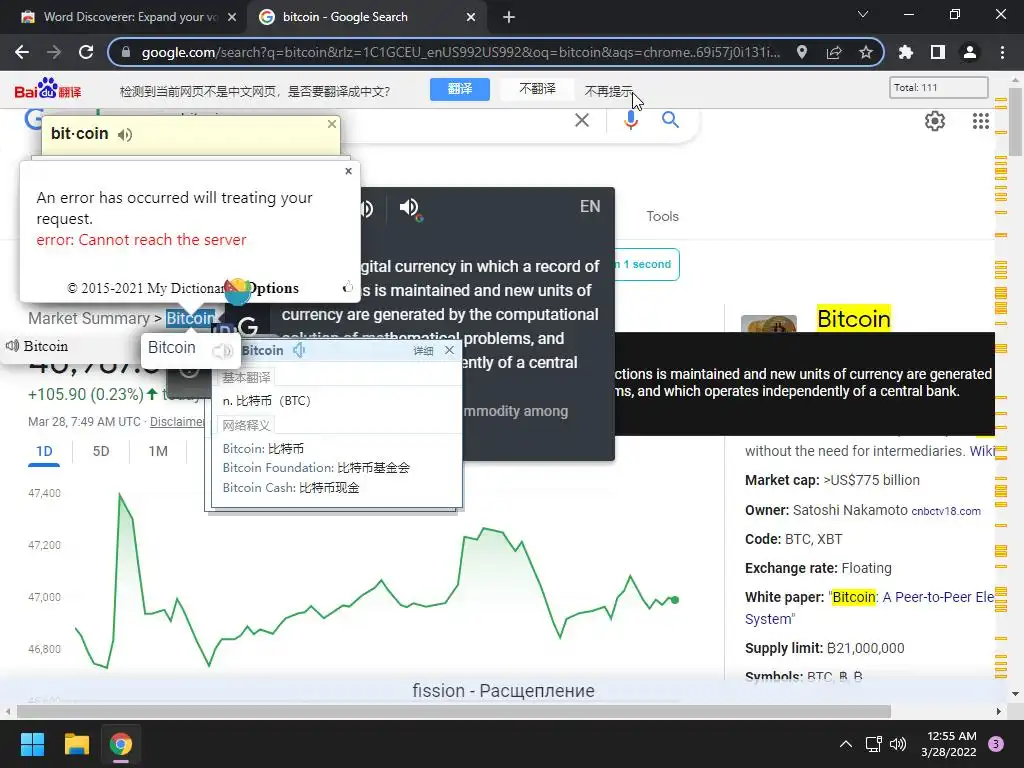Select the 1M chart range tab
The image size is (1024, 768).
tap(158, 451)
